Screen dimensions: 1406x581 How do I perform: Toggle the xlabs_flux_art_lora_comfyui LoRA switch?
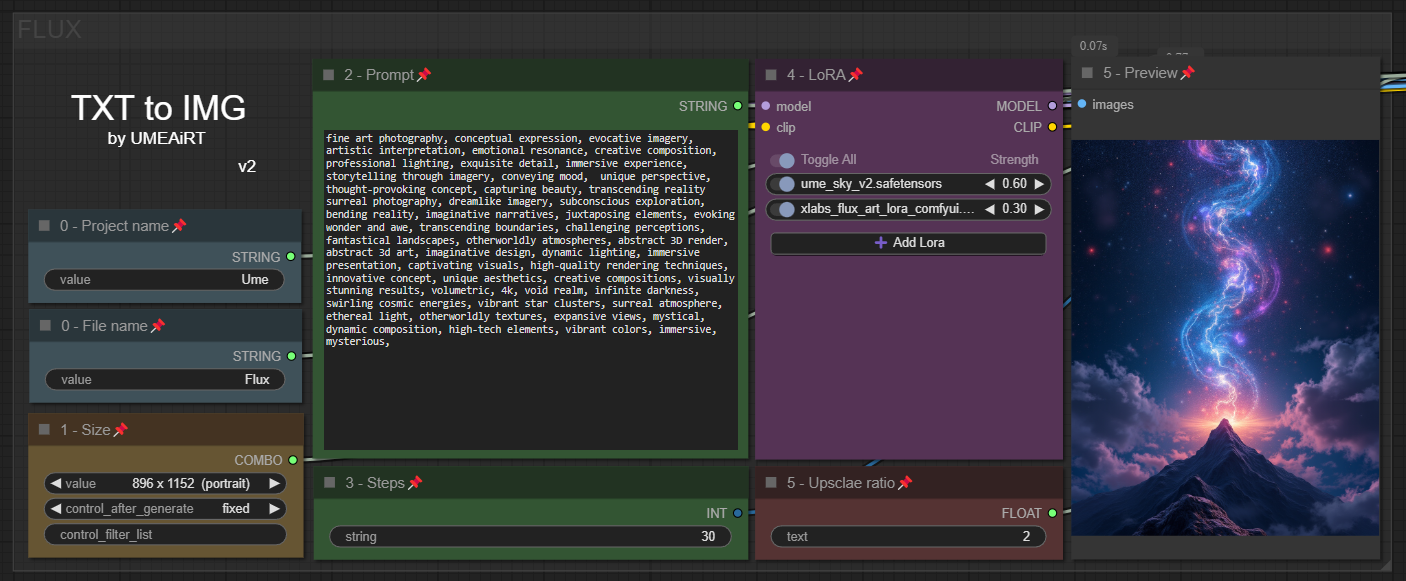tap(783, 209)
